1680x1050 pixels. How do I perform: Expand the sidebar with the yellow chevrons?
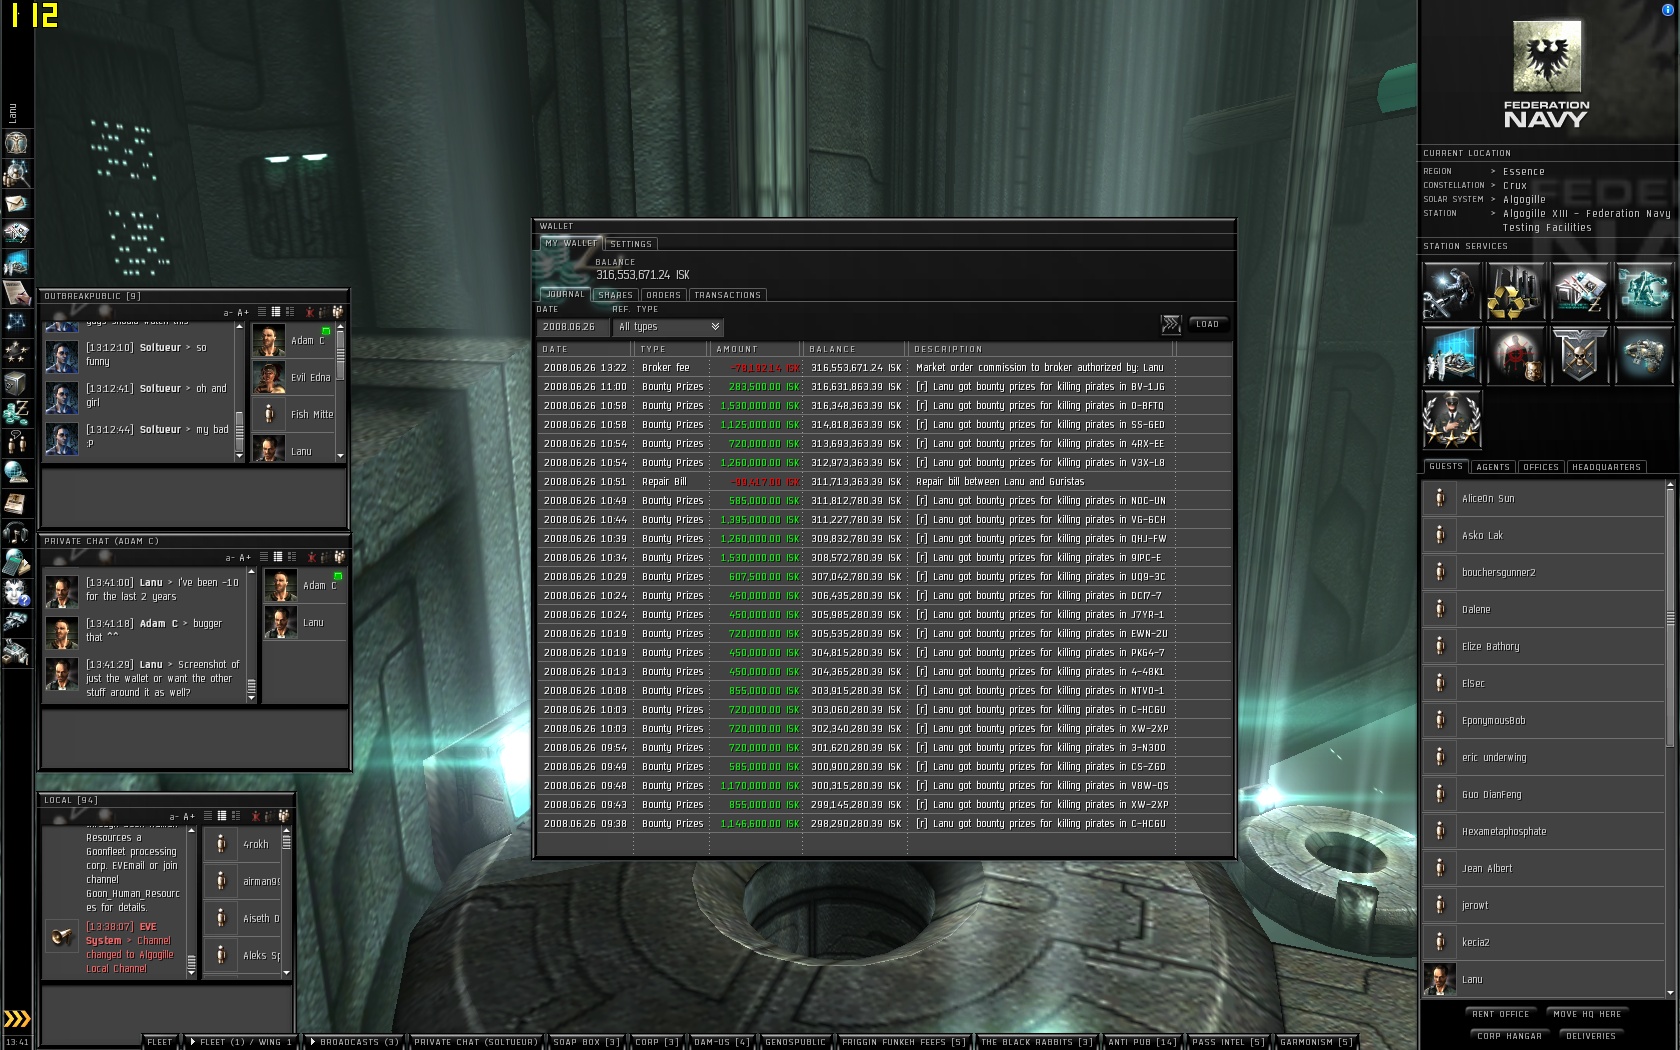pyautogui.click(x=17, y=1019)
